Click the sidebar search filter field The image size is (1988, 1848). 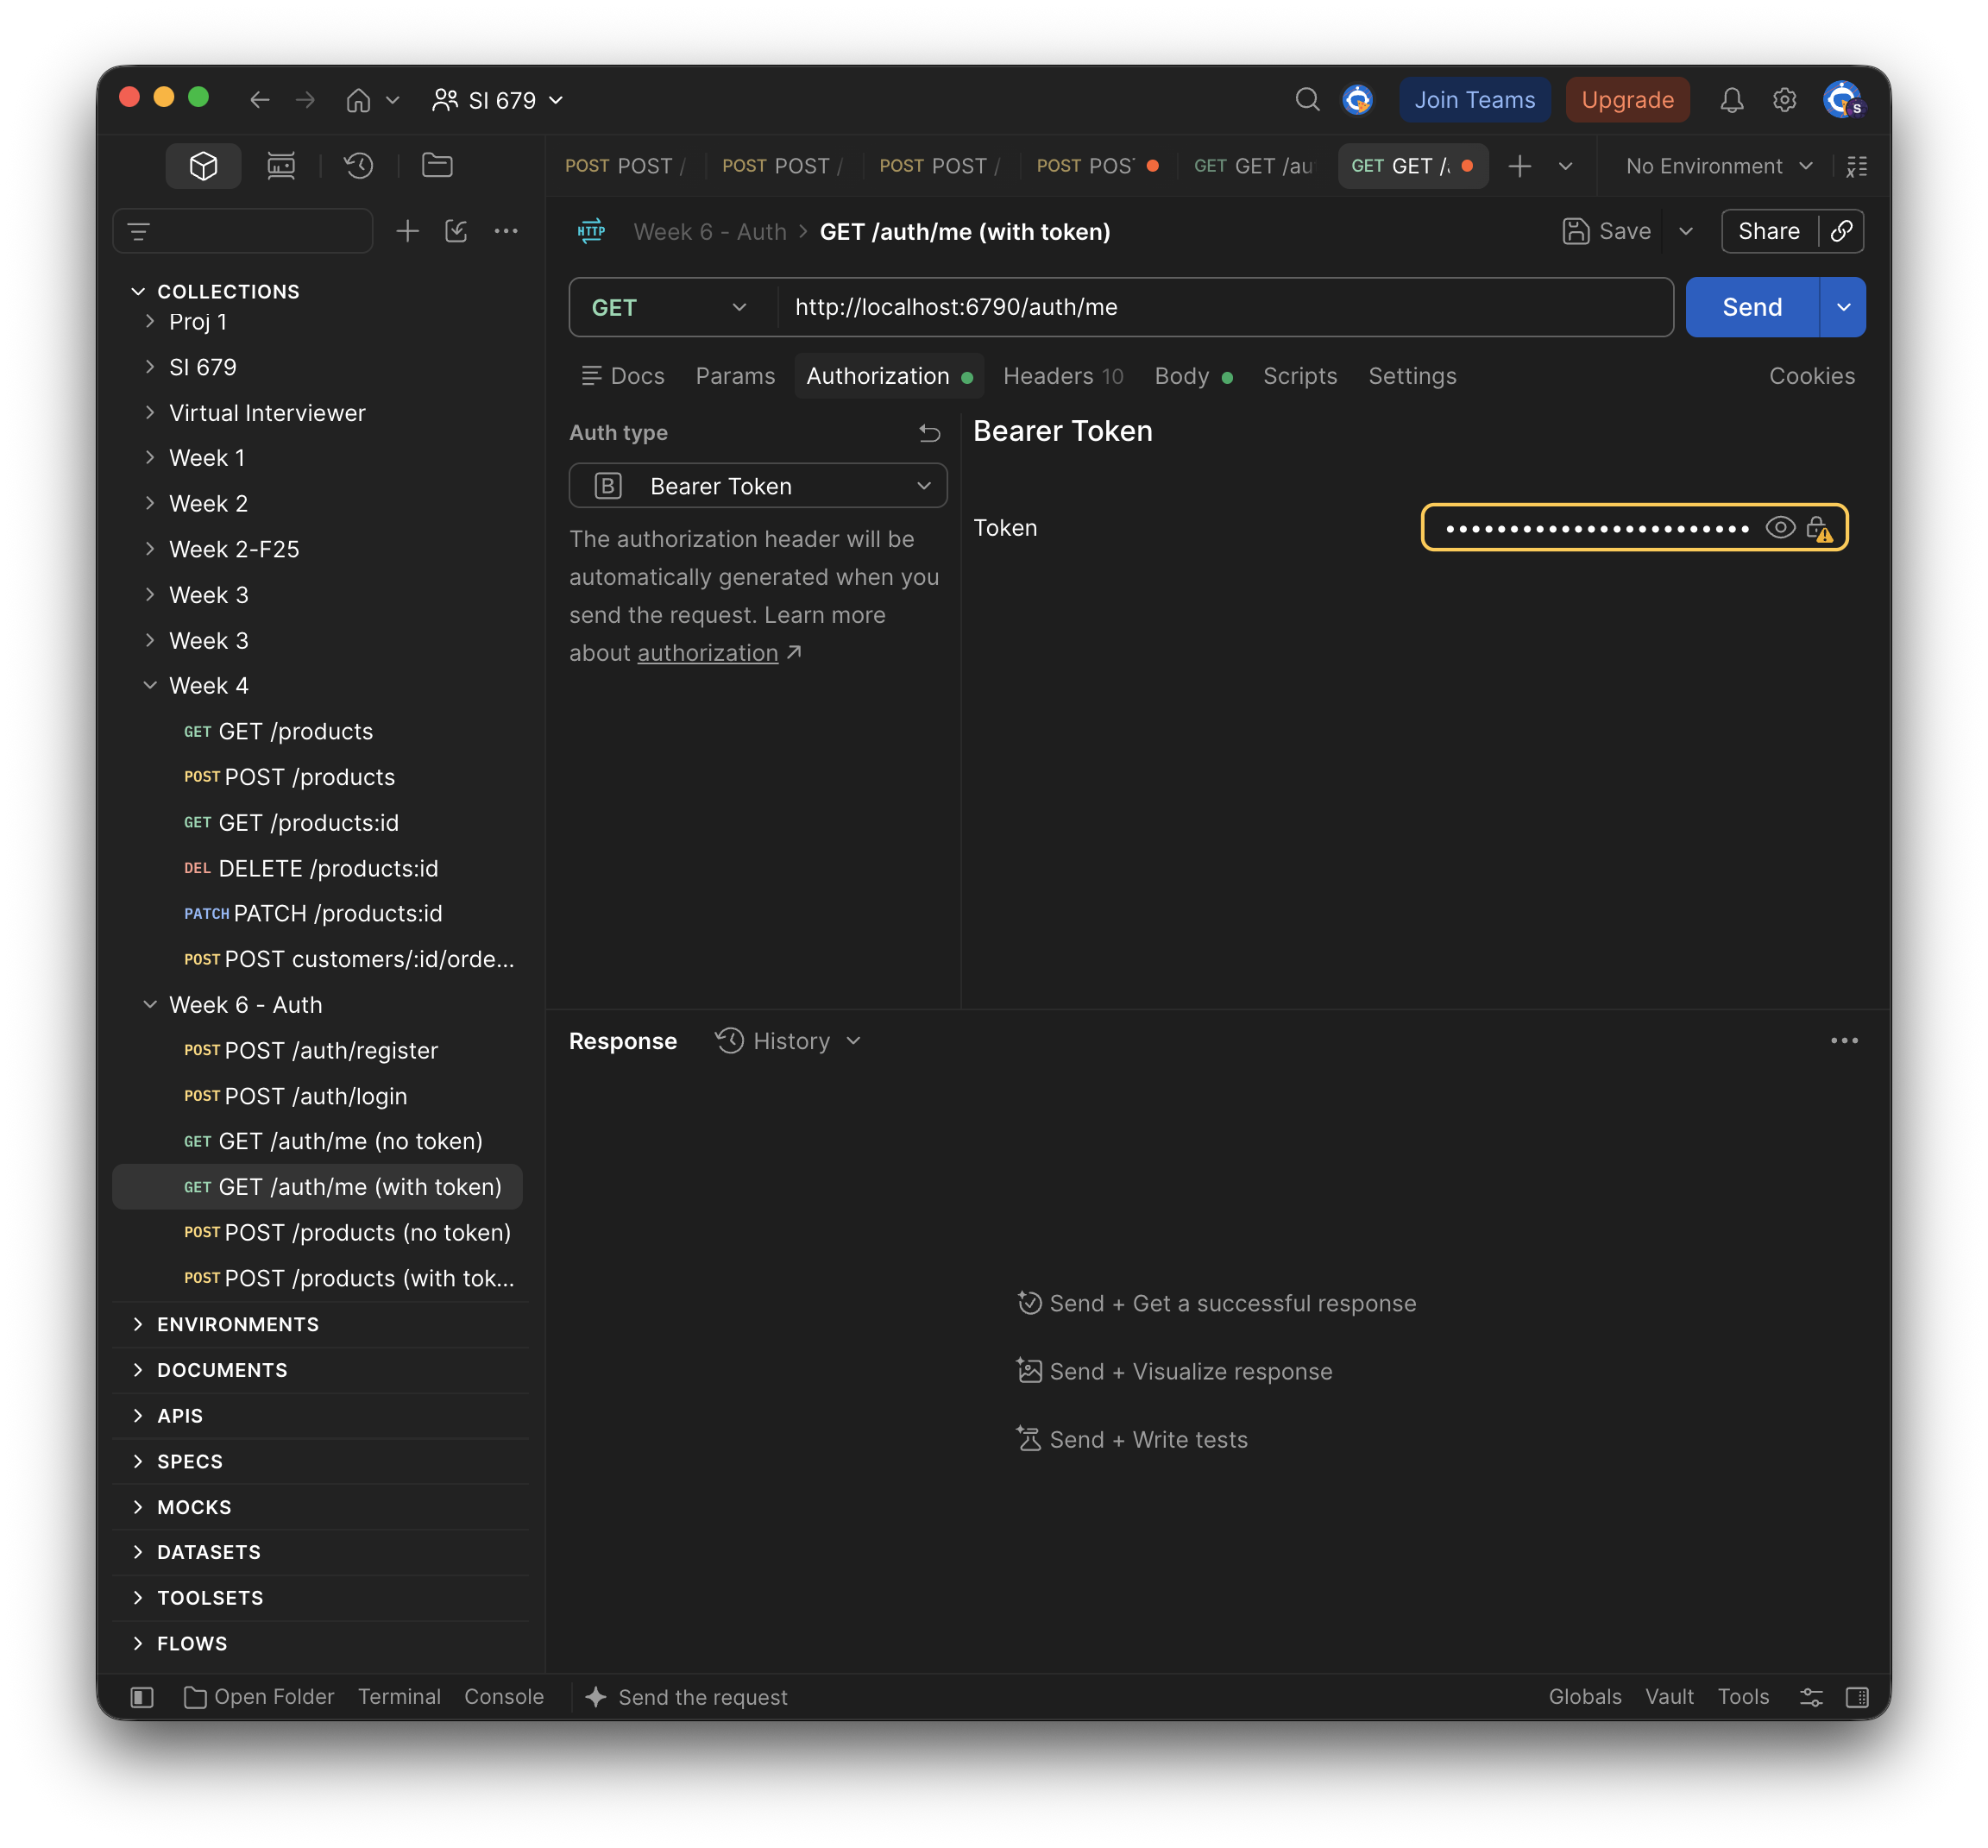pyautogui.click(x=243, y=232)
